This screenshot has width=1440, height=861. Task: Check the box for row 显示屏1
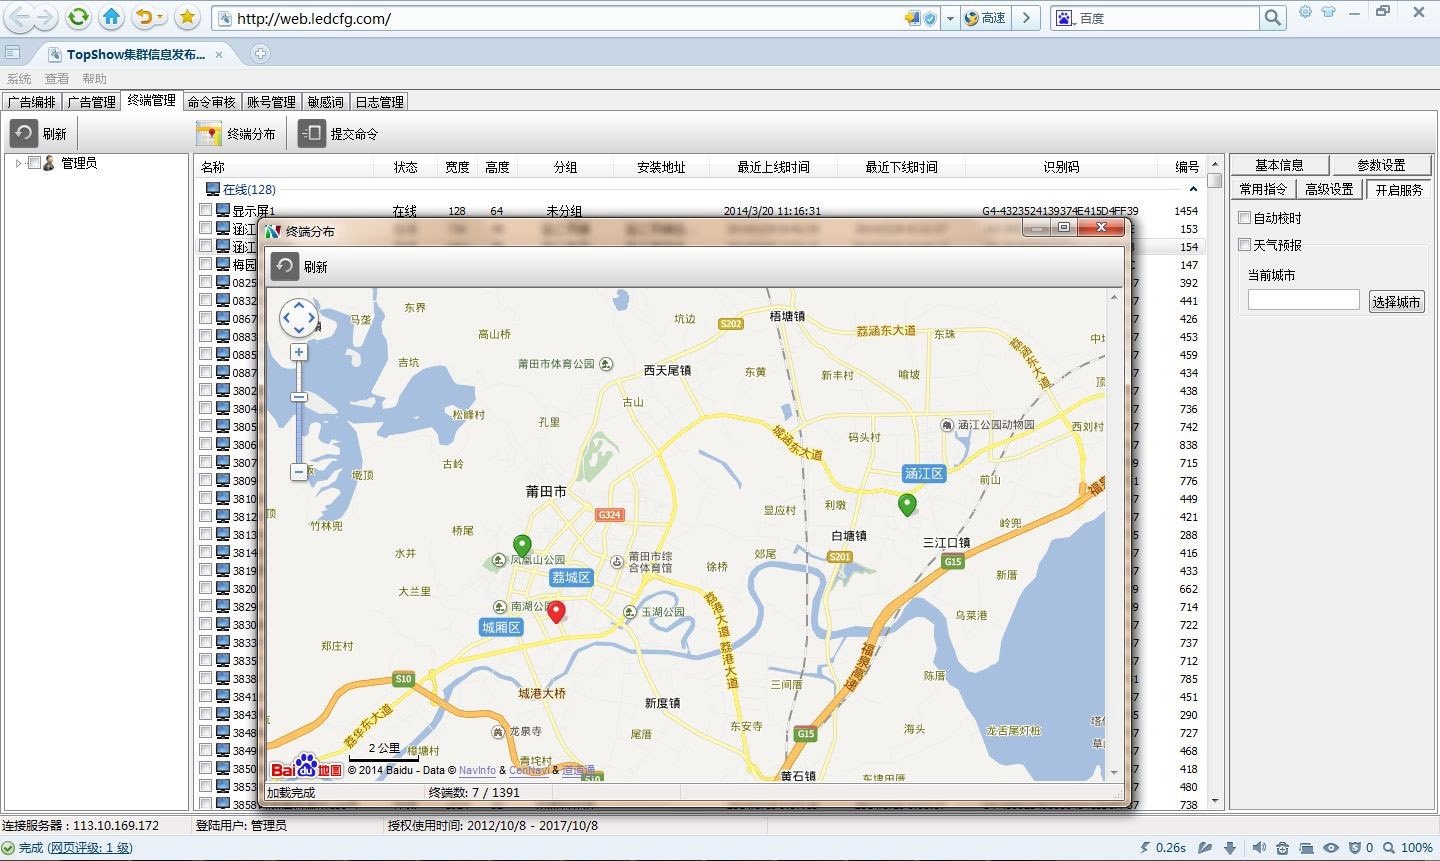tap(205, 210)
